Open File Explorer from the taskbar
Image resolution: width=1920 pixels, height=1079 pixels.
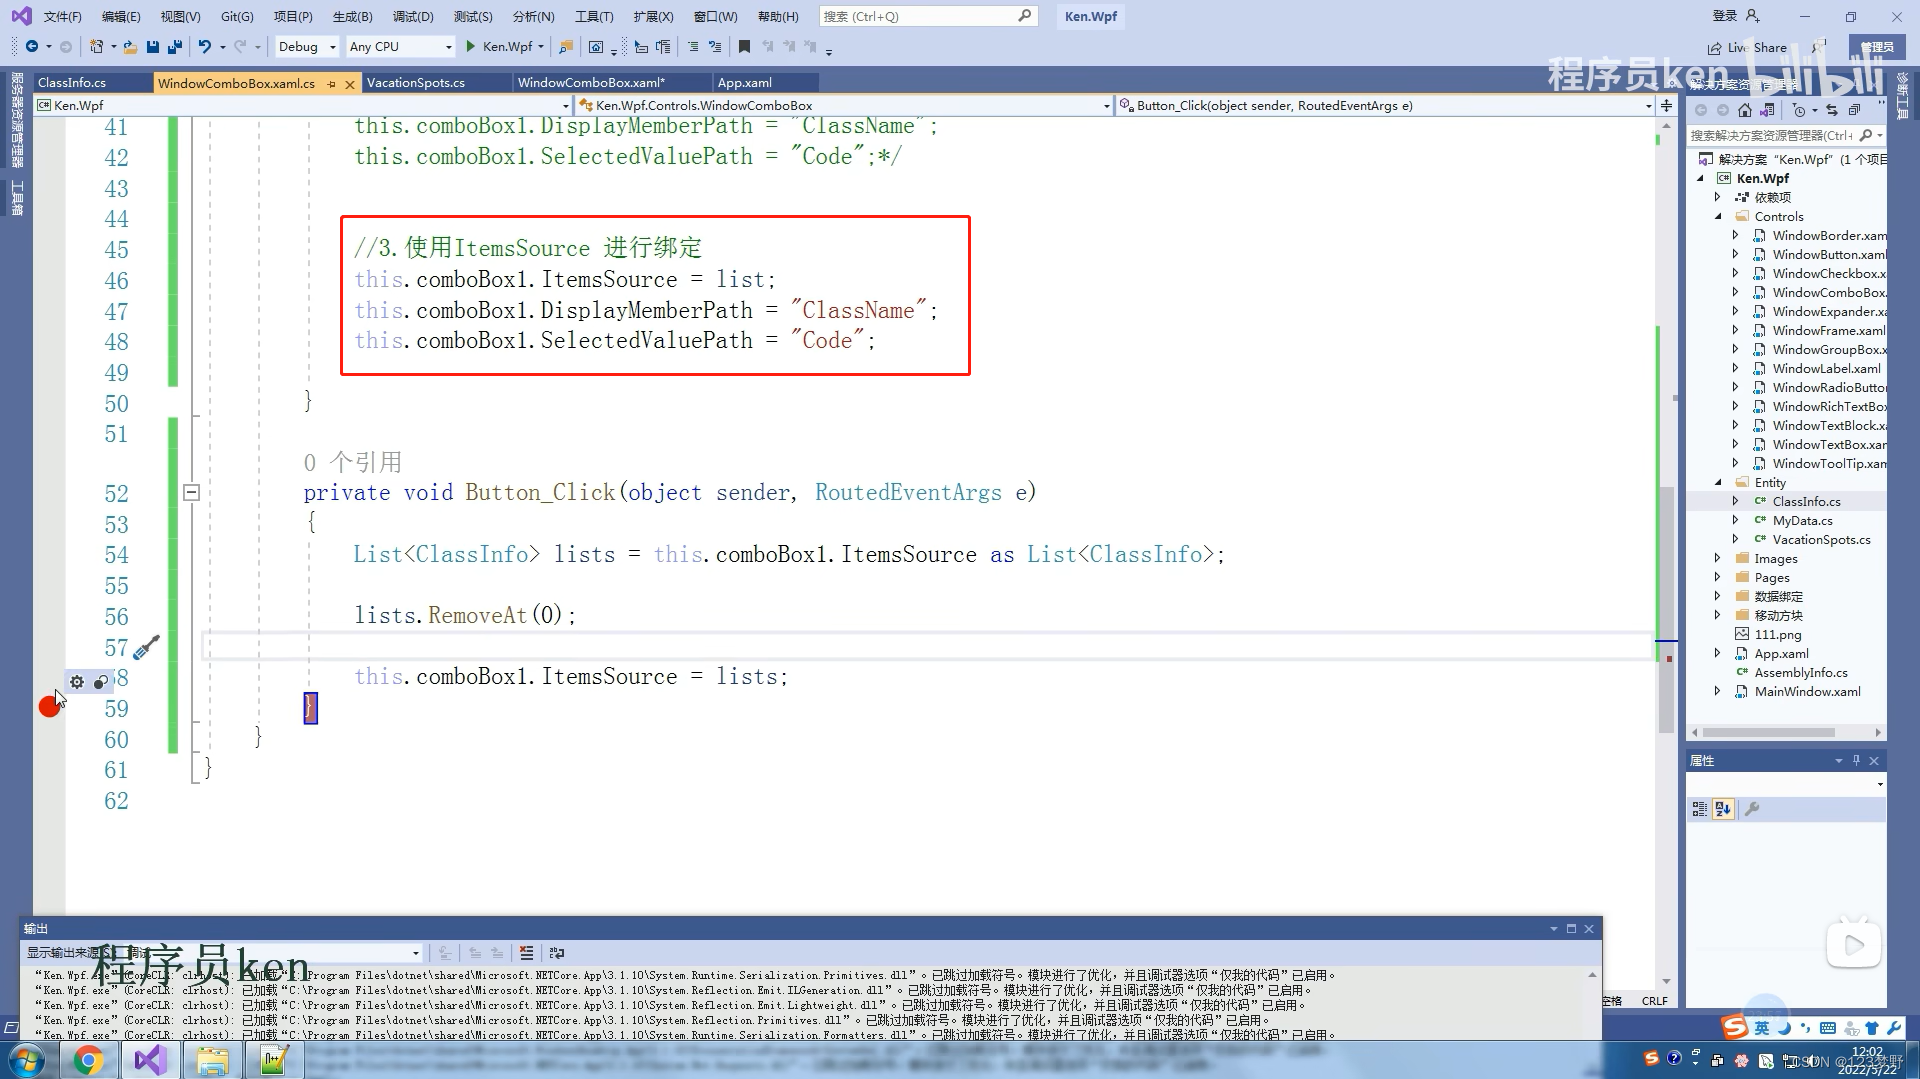(212, 1060)
